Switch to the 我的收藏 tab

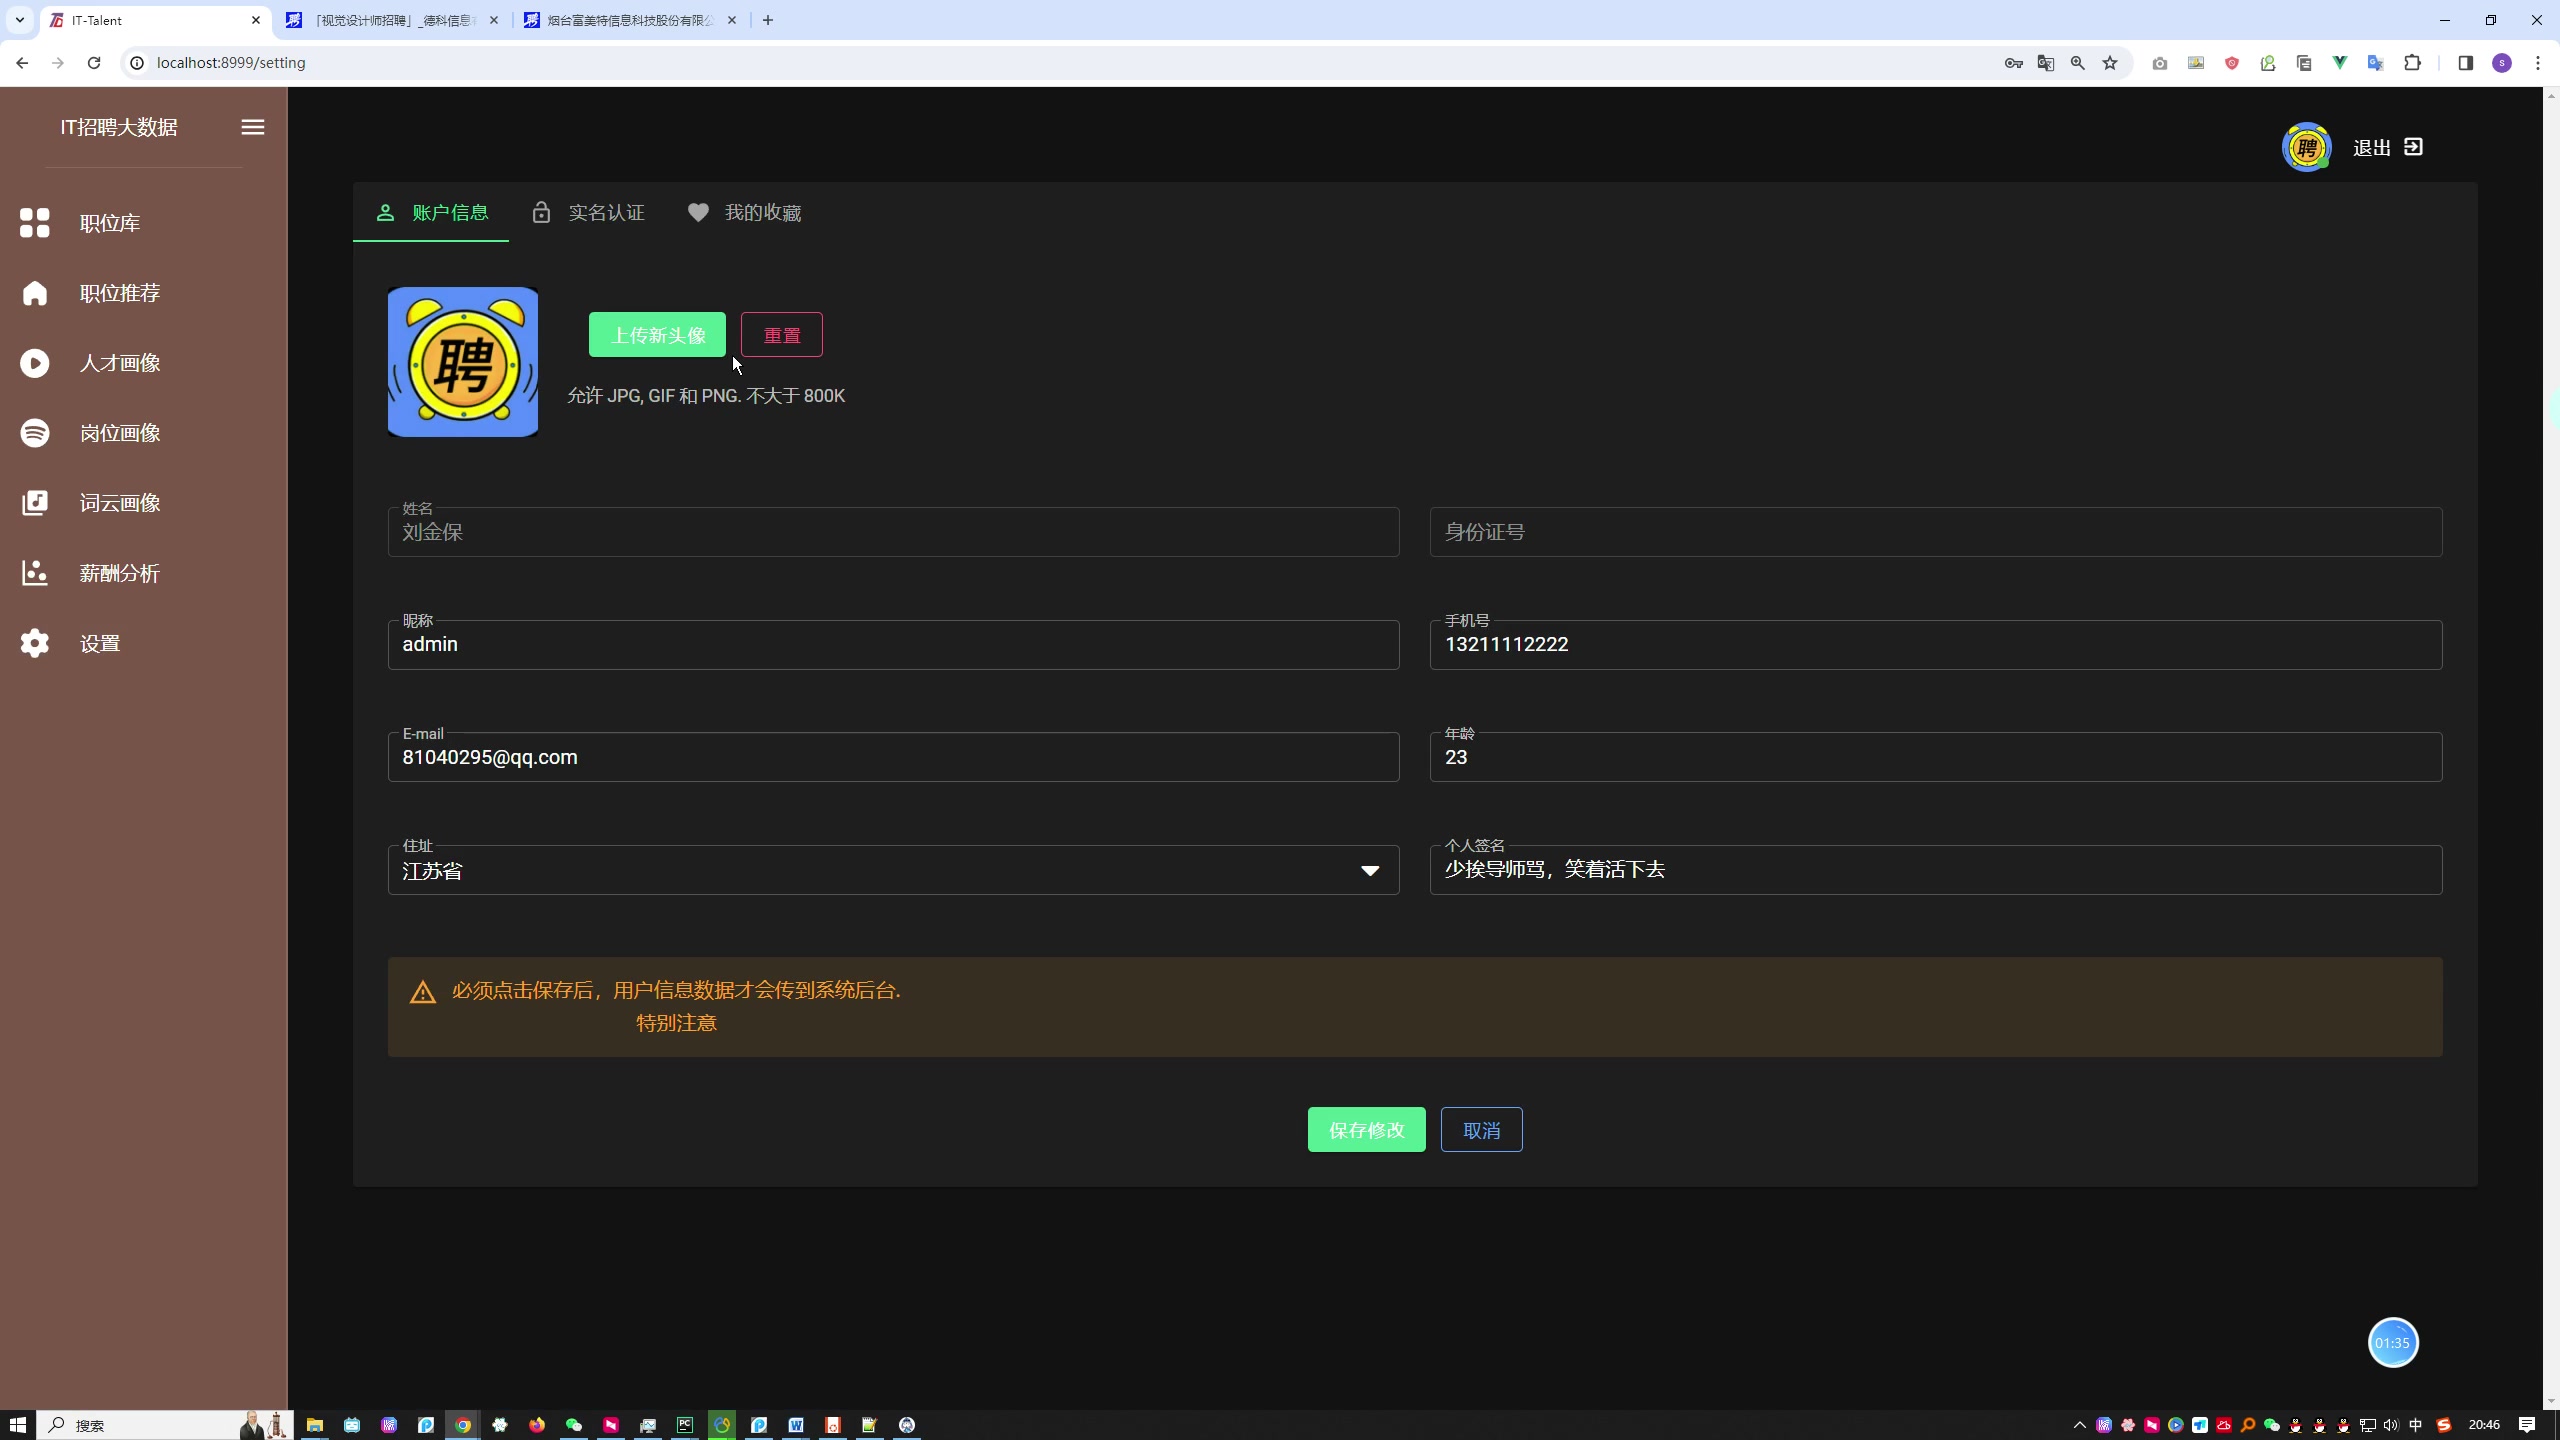744,213
